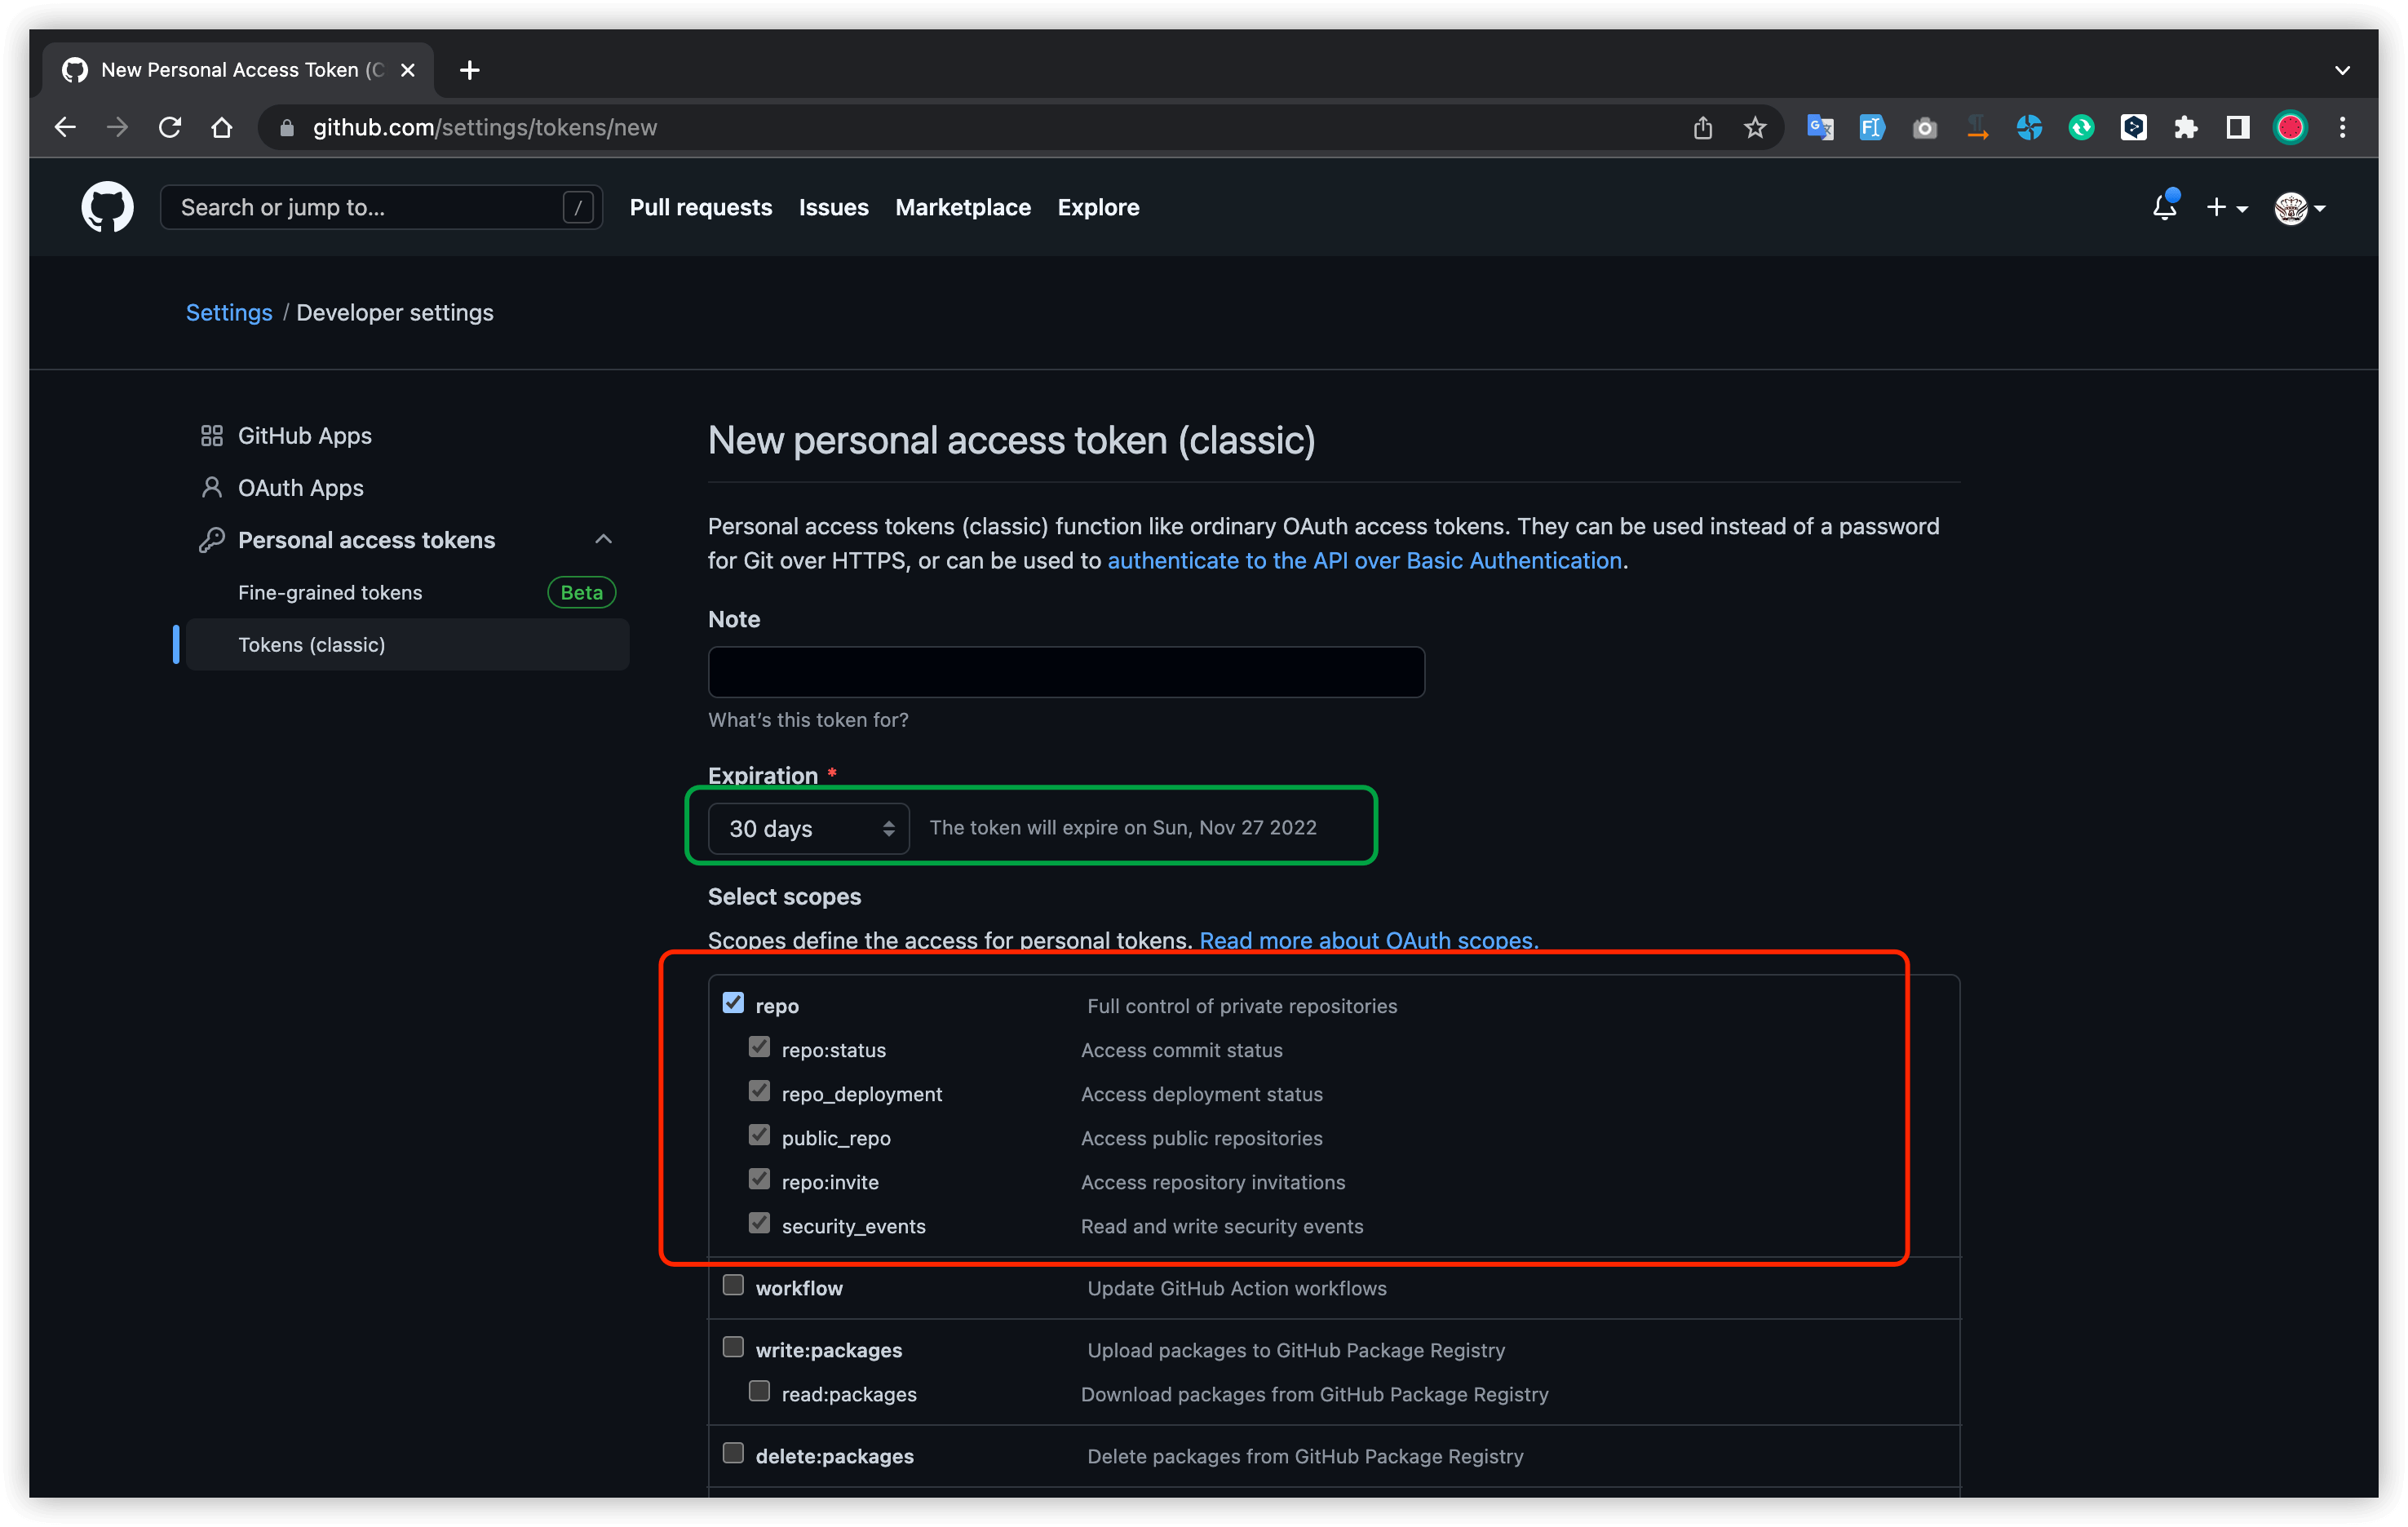Click the Chrome profile avatar
The width and height of the screenshot is (2408, 1527).
(2290, 128)
